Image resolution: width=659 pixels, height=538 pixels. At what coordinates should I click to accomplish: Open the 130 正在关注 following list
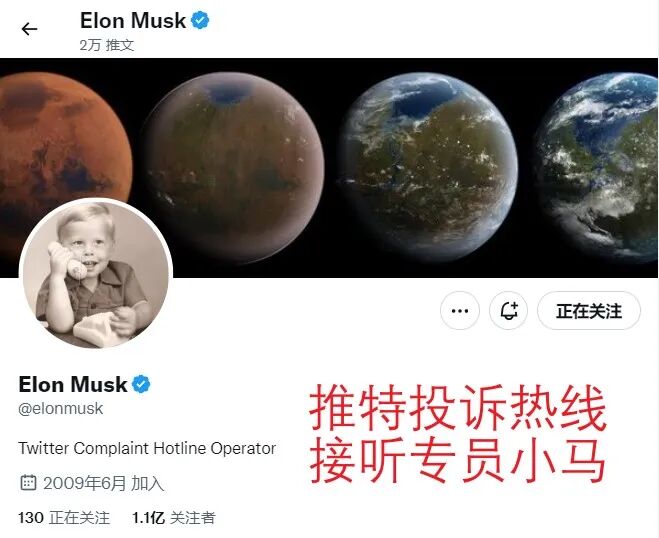click(64, 517)
